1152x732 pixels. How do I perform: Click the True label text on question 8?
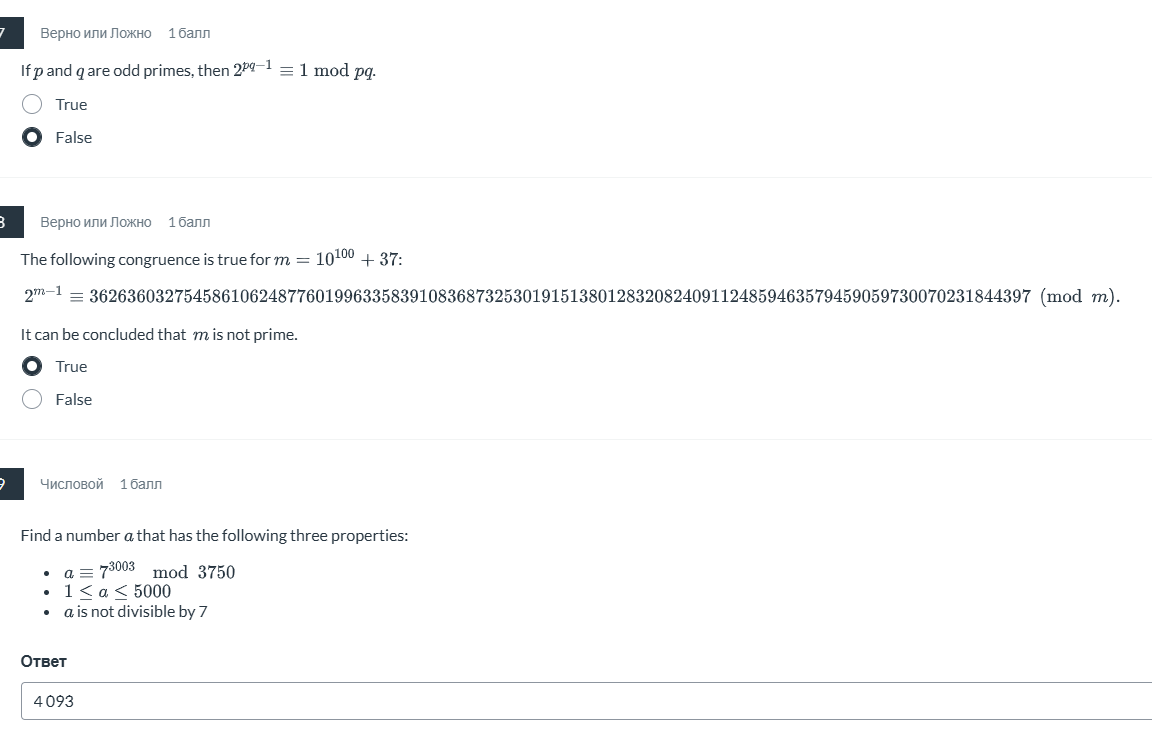click(x=71, y=366)
